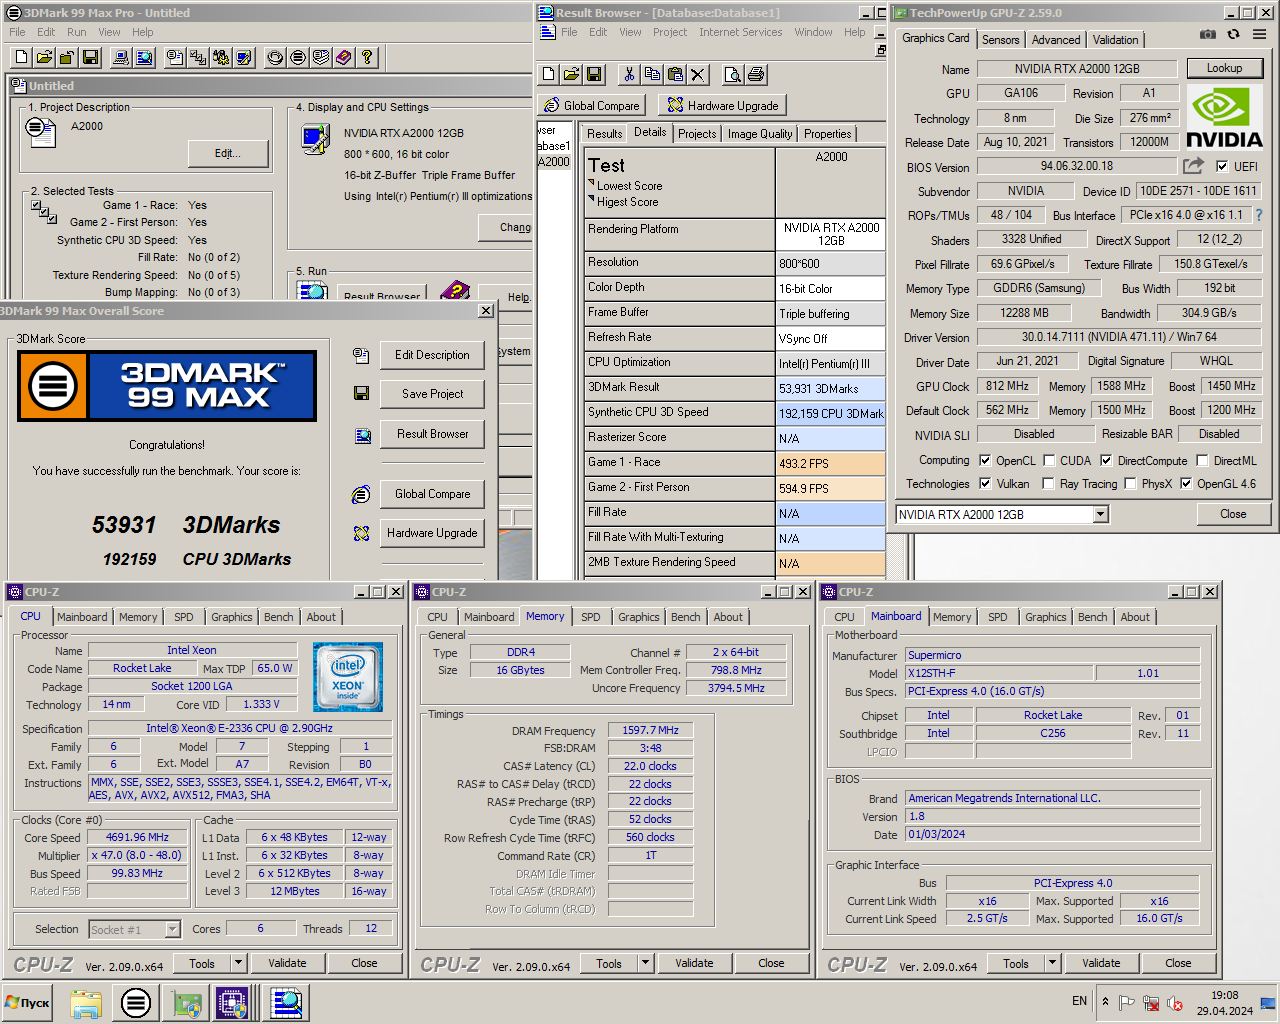Click the Cut scissors icon in Result Browser
Image resolution: width=1280 pixels, height=1024 pixels.
(629, 74)
